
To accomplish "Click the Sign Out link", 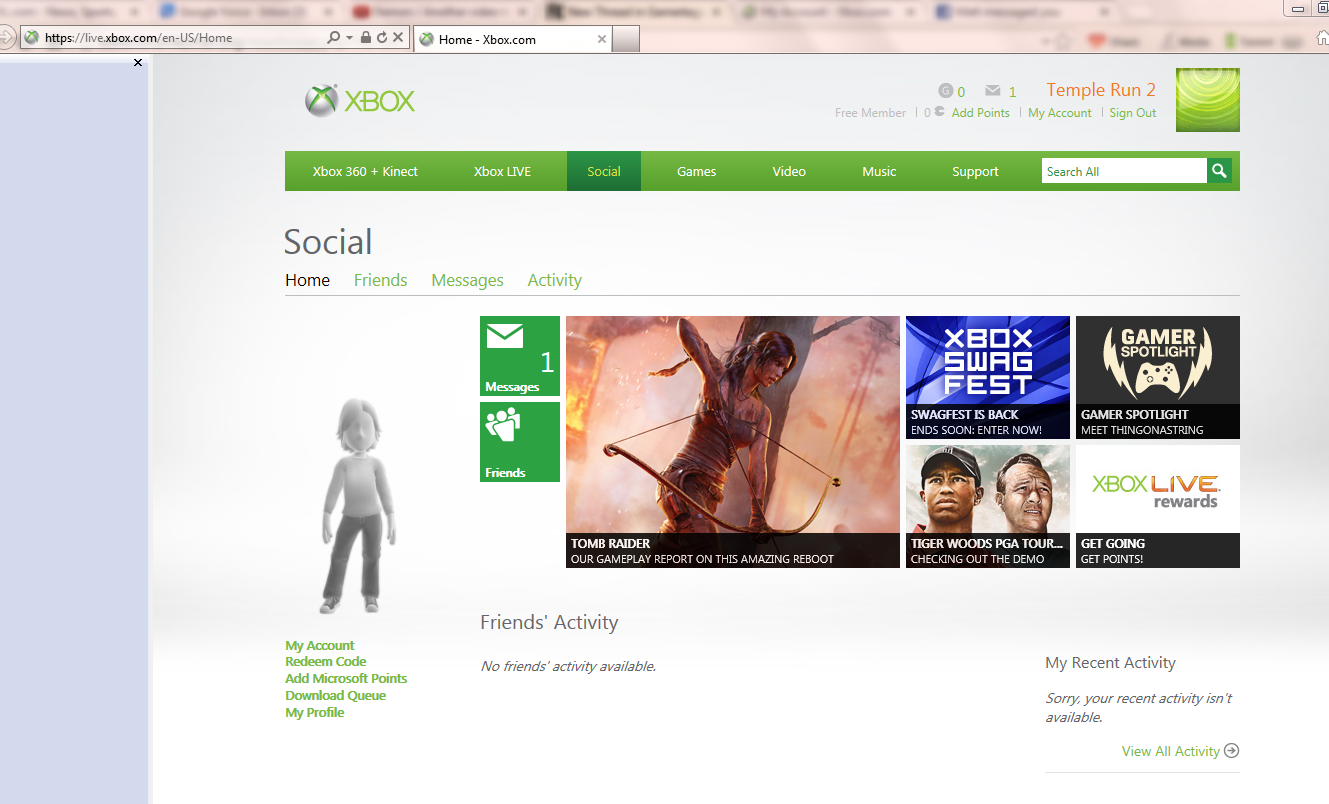I will click(x=1133, y=113).
